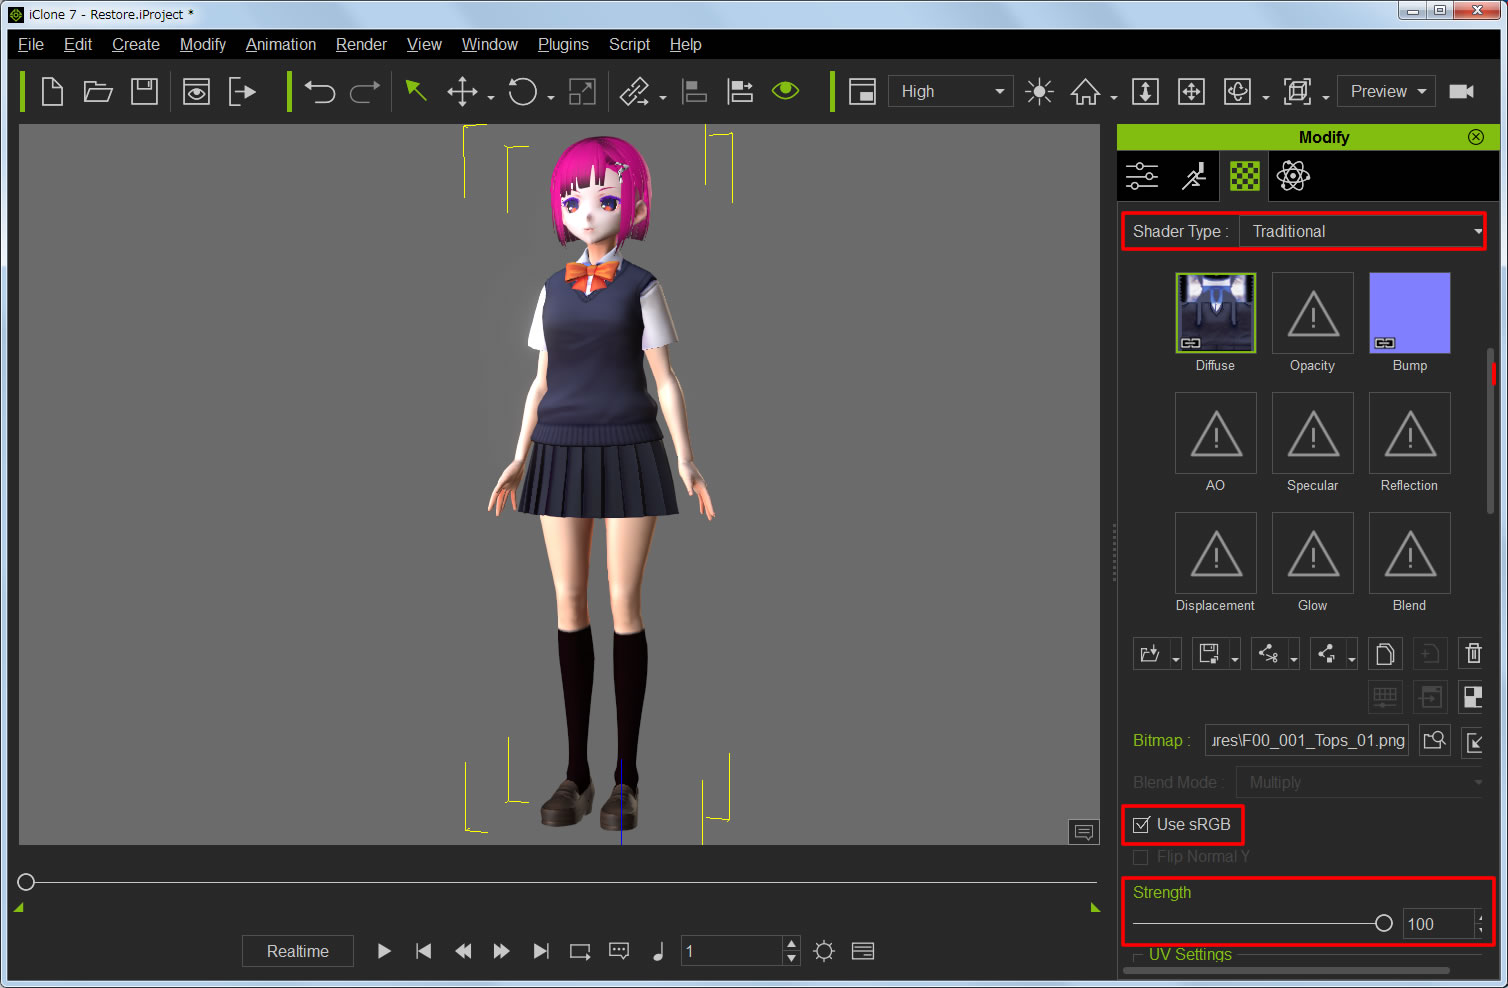Image resolution: width=1508 pixels, height=988 pixels.
Task: Click the copy texture icon
Action: click(x=1385, y=654)
